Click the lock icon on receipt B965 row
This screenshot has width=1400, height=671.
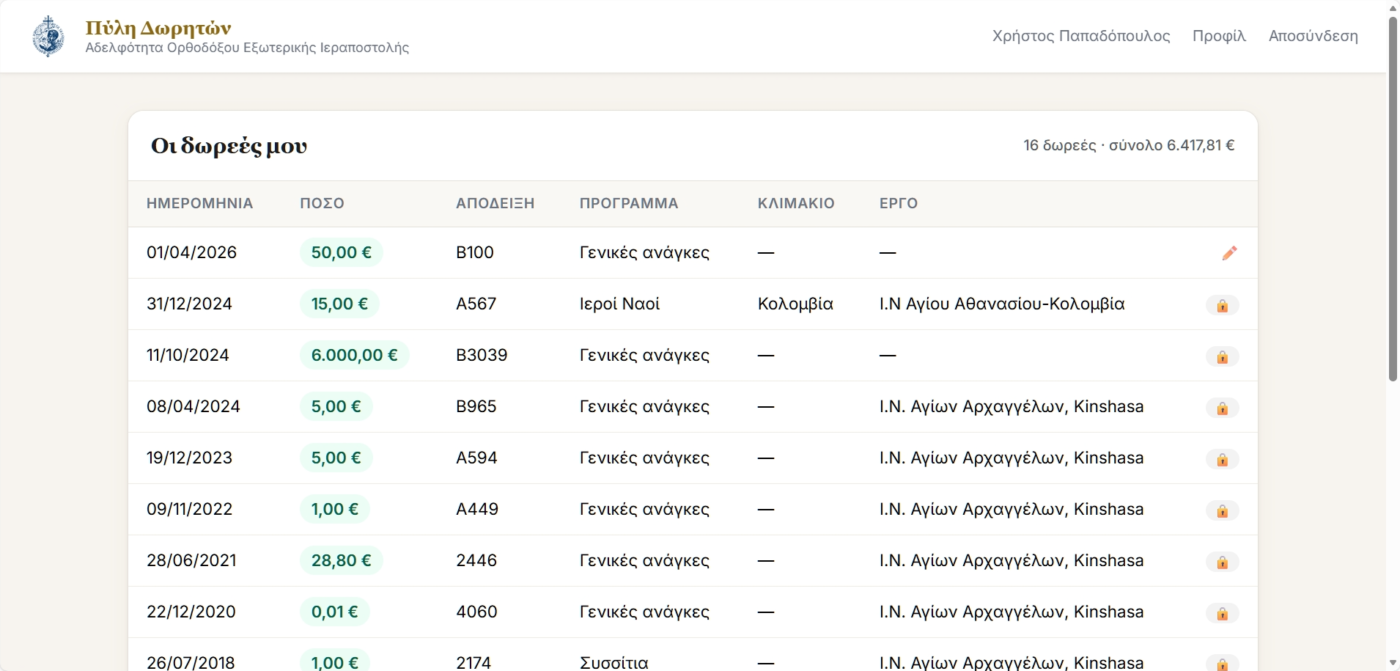click(x=1222, y=408)
